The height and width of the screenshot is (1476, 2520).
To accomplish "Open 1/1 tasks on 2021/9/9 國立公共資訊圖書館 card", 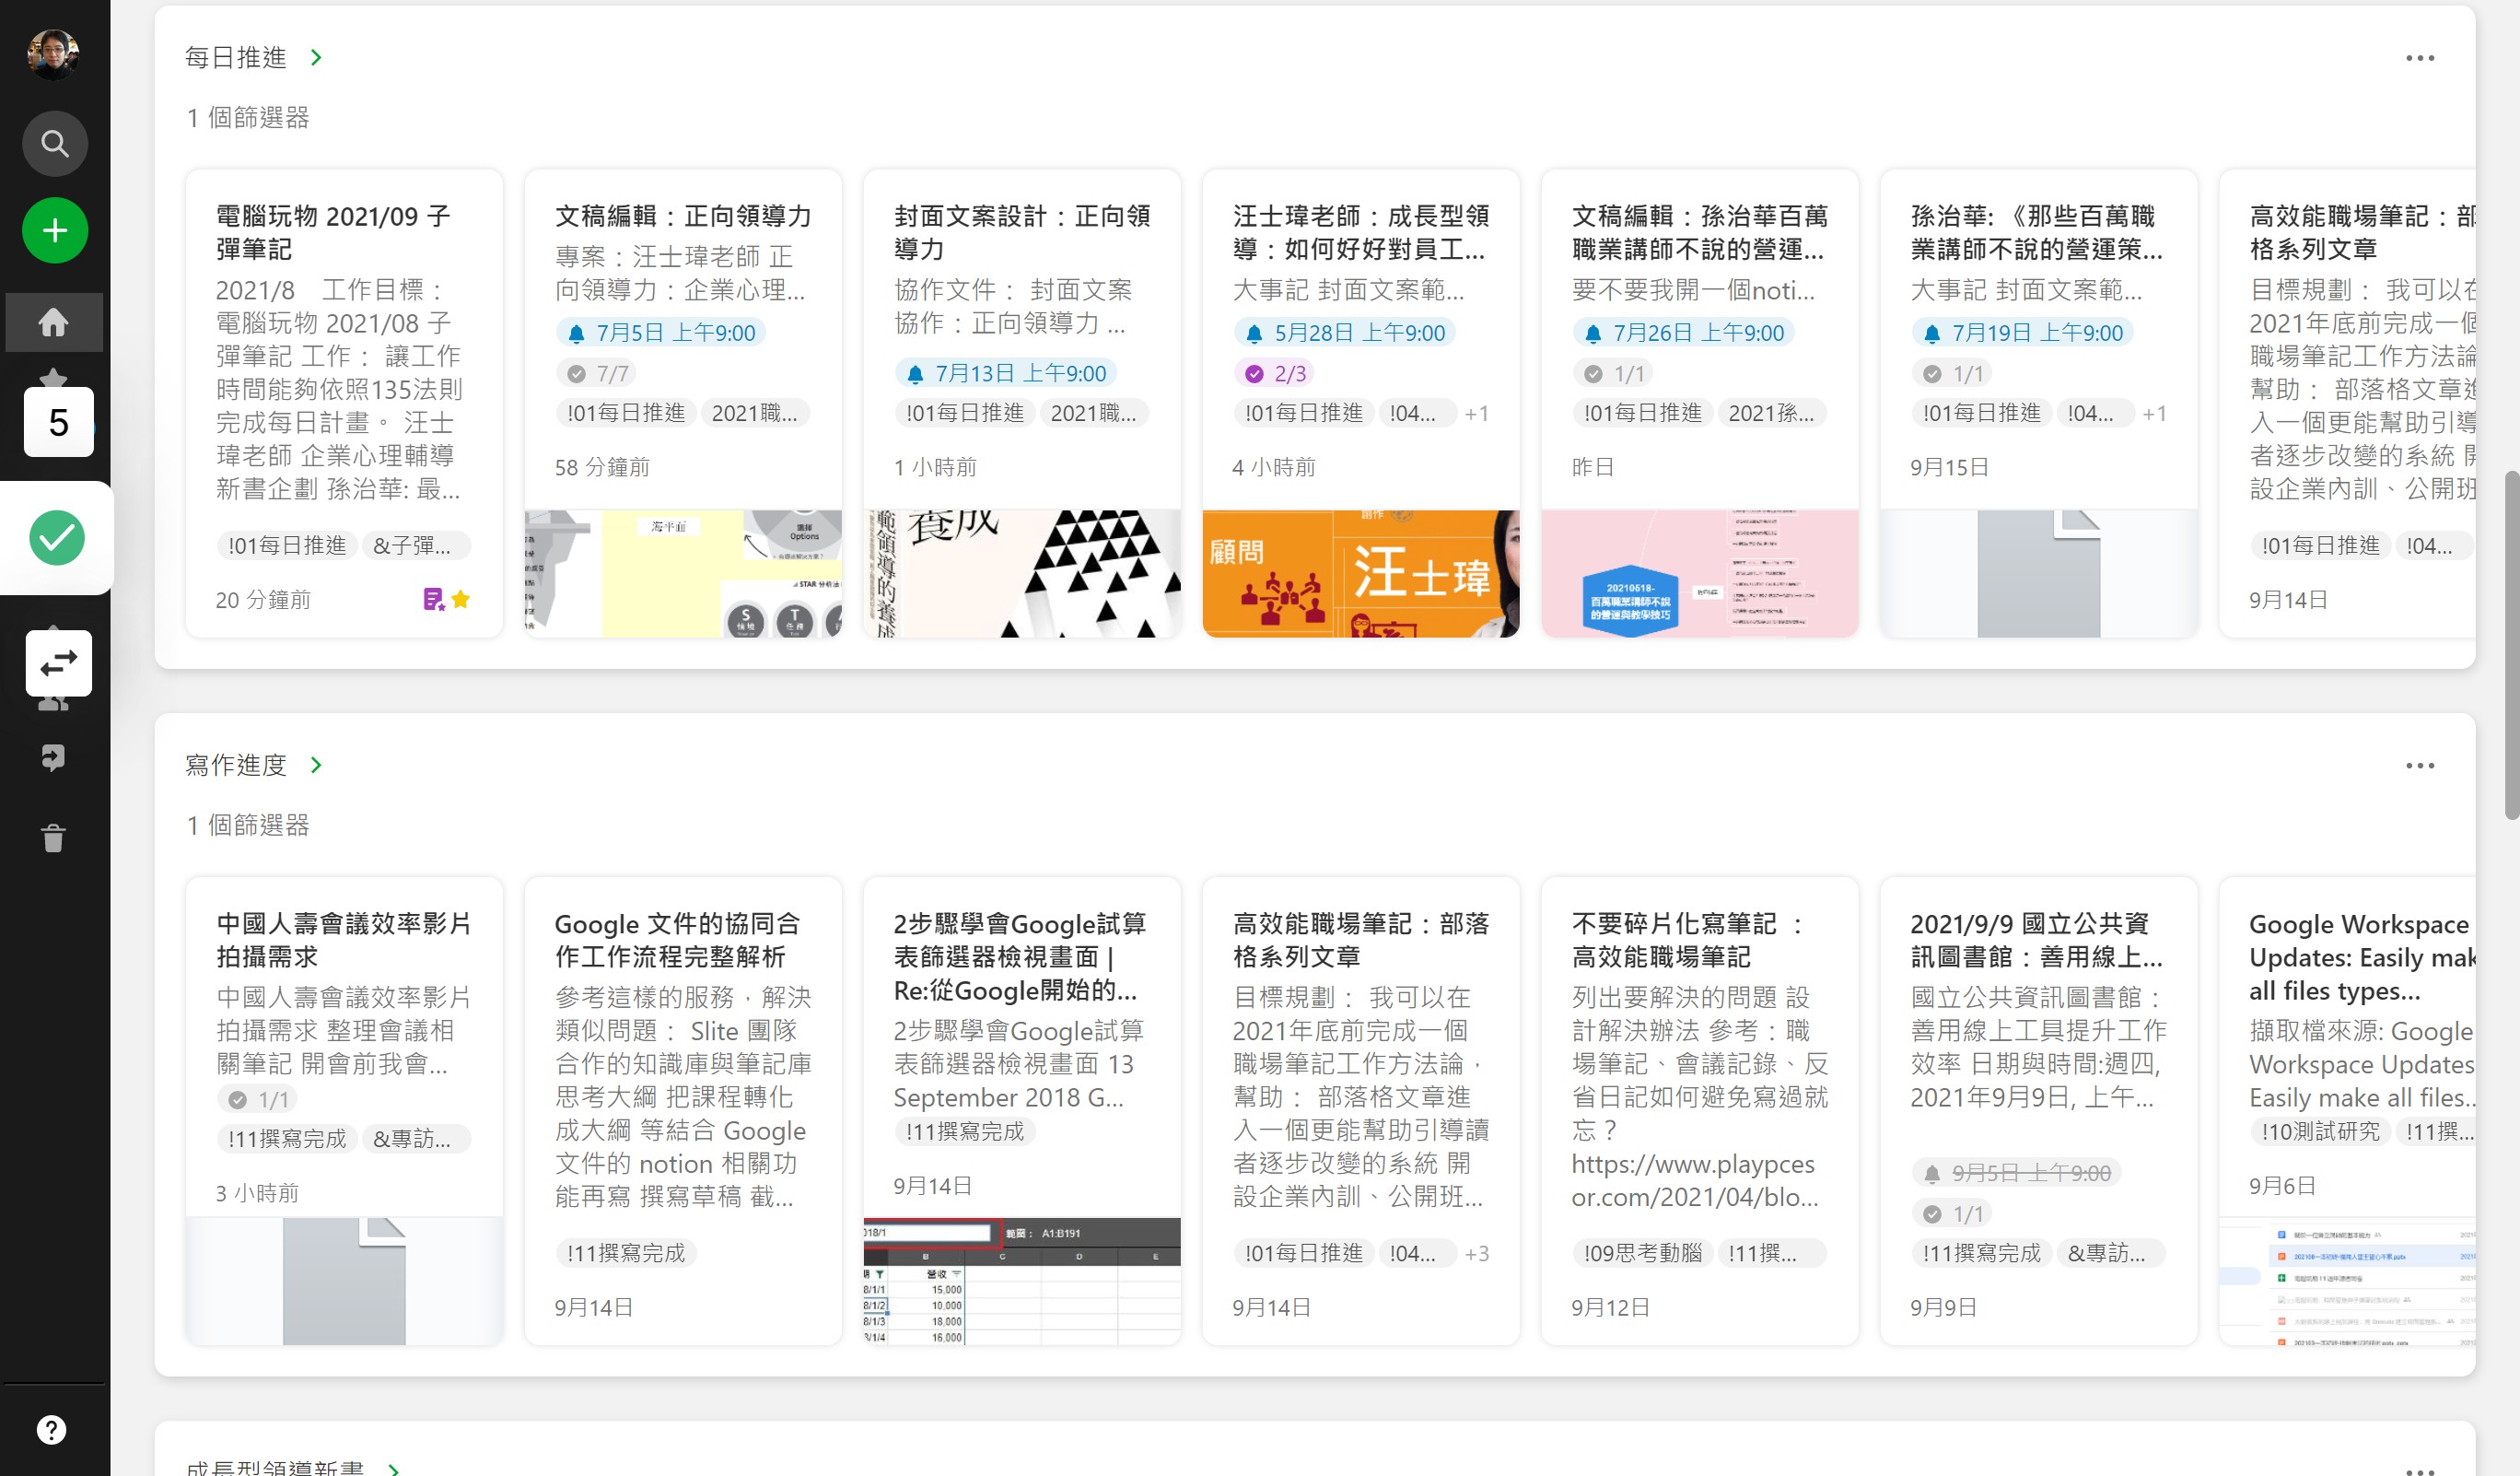I will pyautogui.click(x=1953, y=1214).
